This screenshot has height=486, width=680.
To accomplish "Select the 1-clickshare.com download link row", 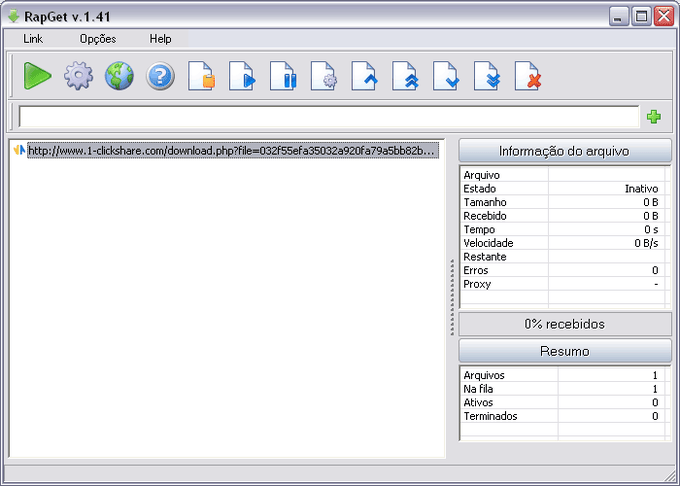I will [x=233, y=150].
